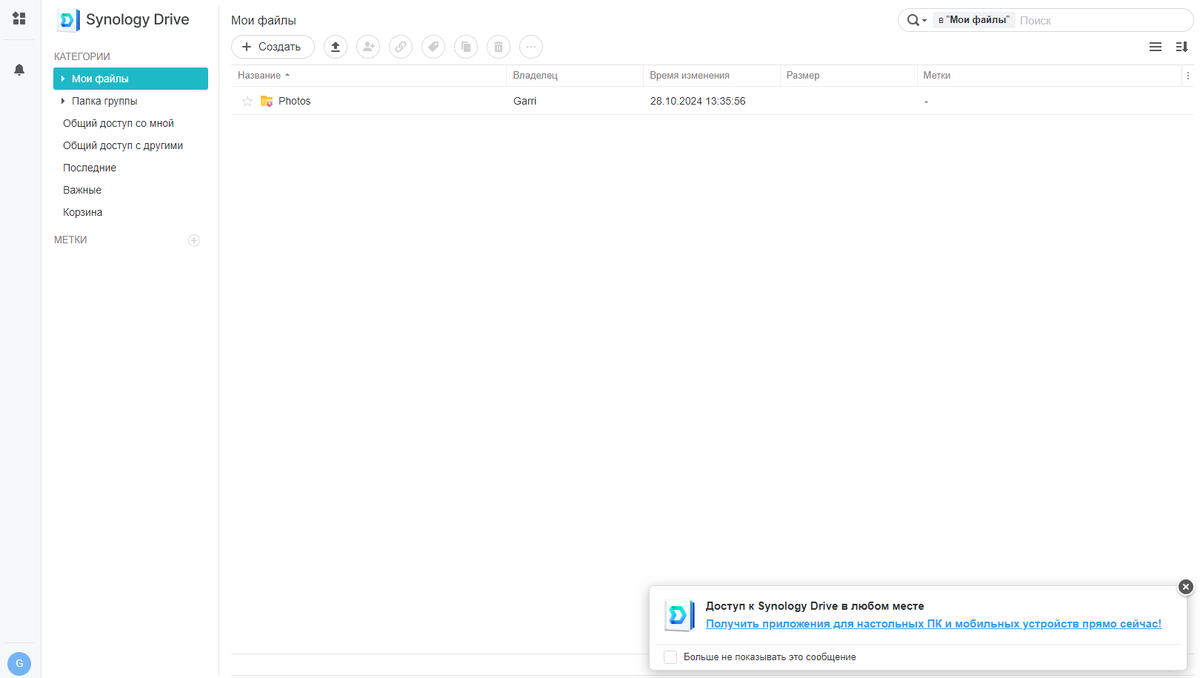Sort by 'Размер' column header

tap(849, 75)
